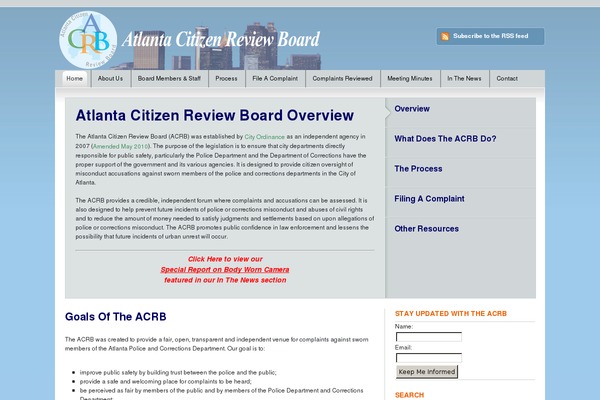Click STAY UPDATED WITH THE ACRB heading
The width and height of the screenshot is (600, 400).
(451, 313)
